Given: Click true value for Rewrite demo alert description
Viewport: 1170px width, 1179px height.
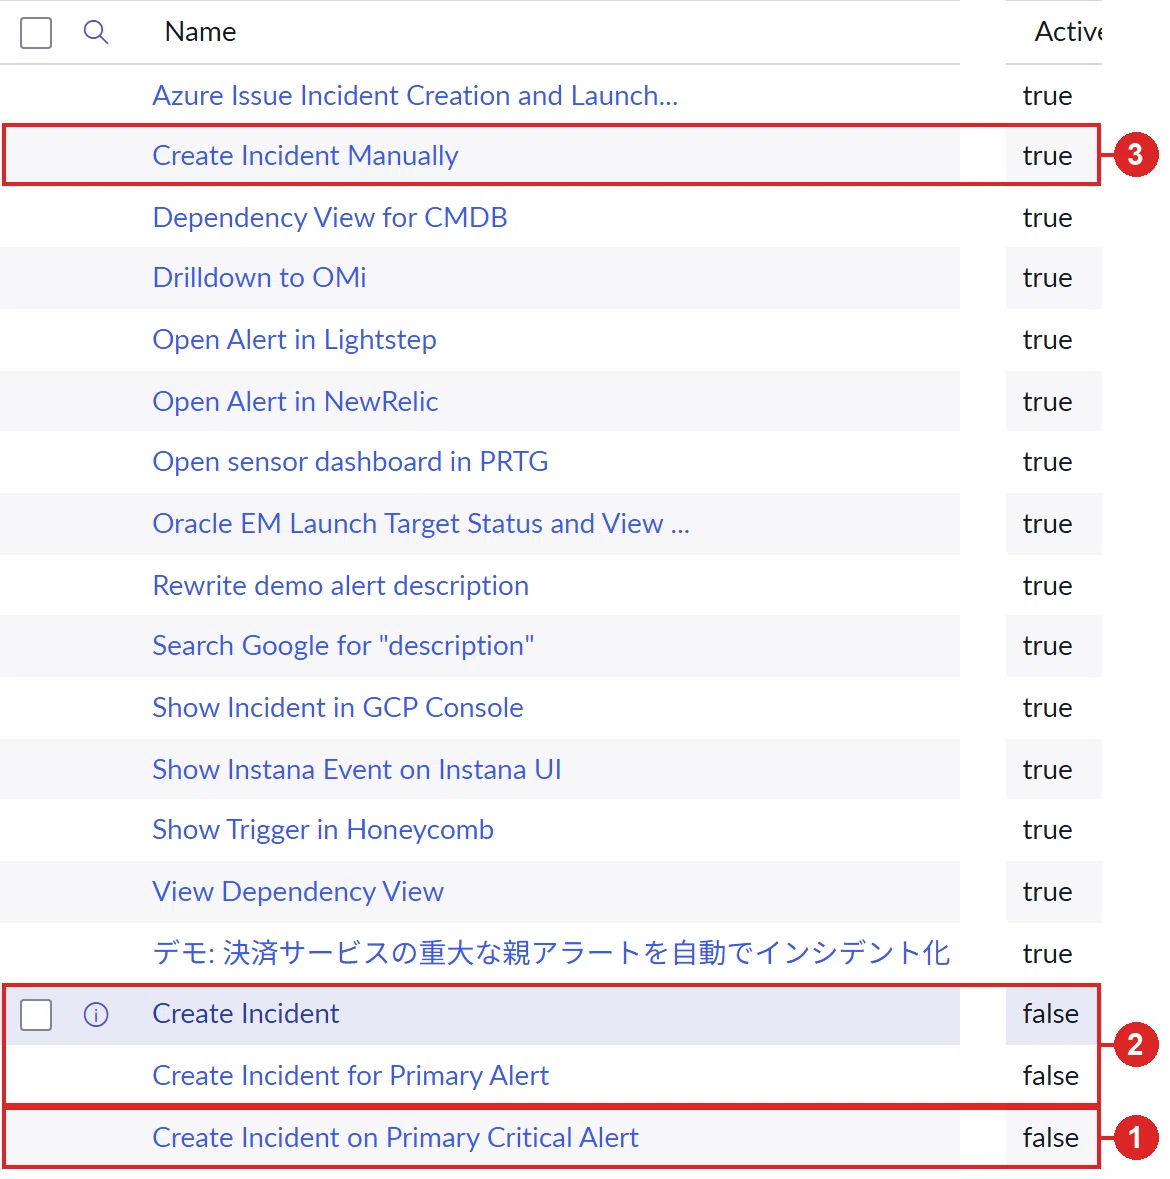Looking at the screenshot, I should [x=1047, y=586].
